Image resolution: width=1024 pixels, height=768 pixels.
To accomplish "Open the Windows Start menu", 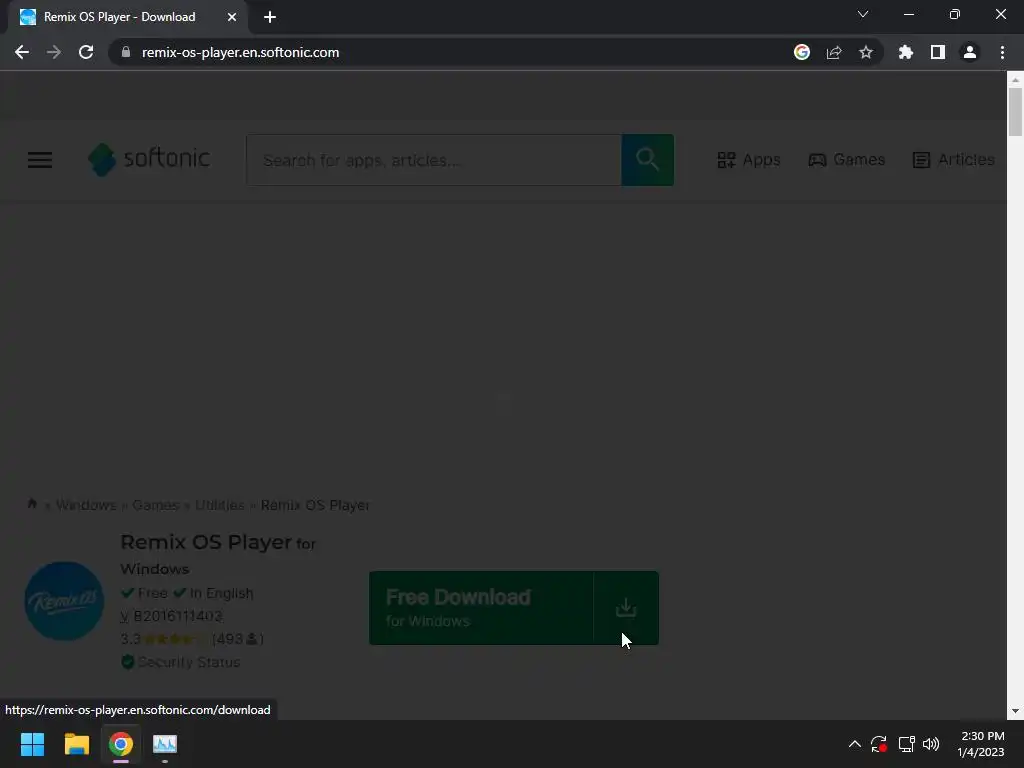I will [32, 744].
